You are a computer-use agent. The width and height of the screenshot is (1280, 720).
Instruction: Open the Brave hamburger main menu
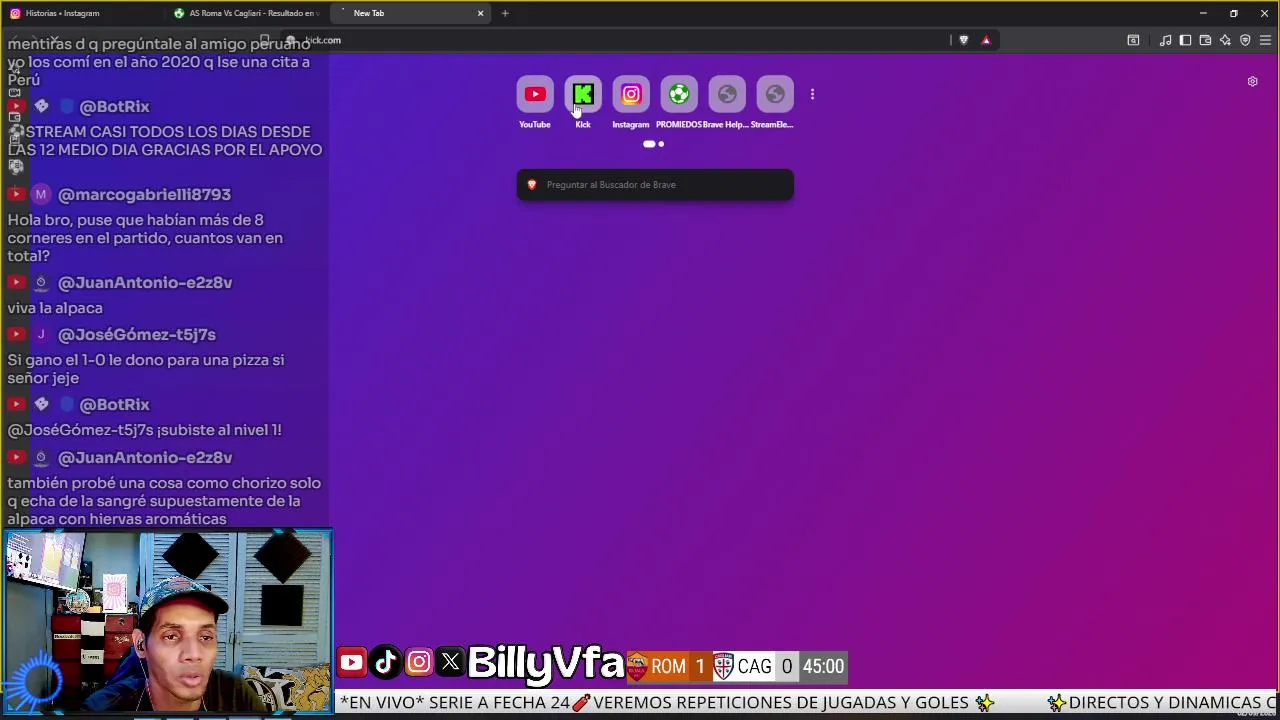(1265, 40)
